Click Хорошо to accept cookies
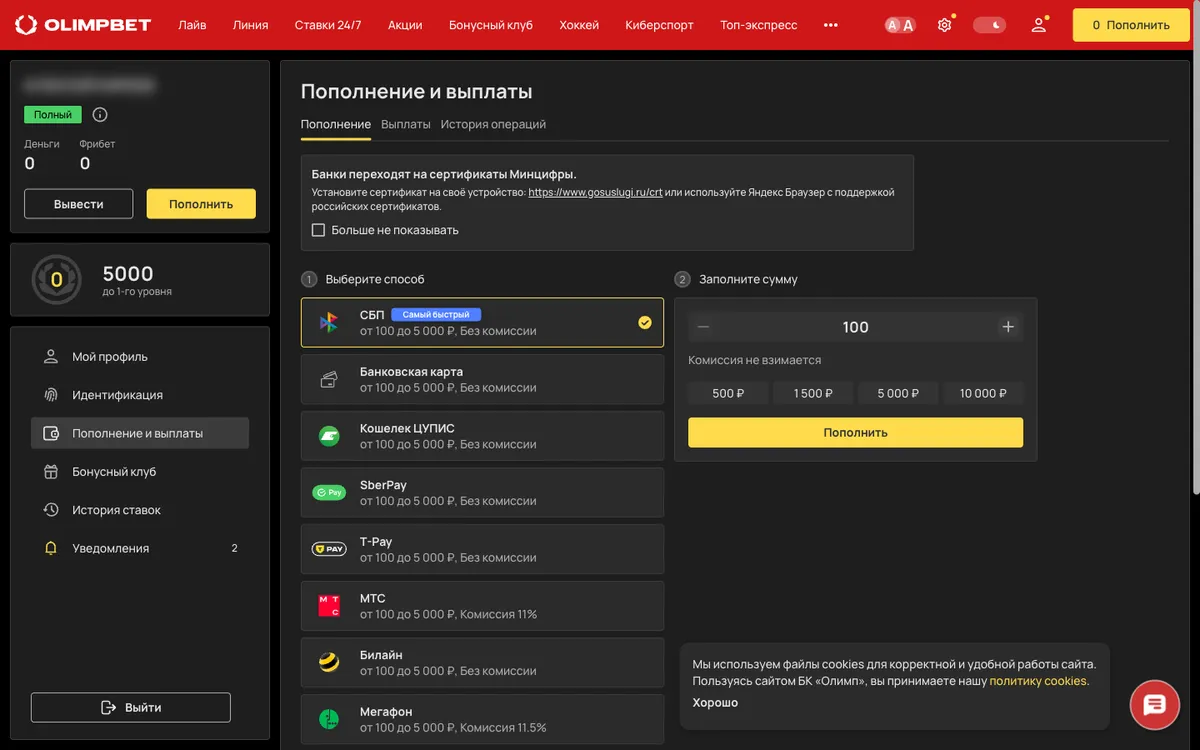The image size is (1200, 750). point(715,703)
